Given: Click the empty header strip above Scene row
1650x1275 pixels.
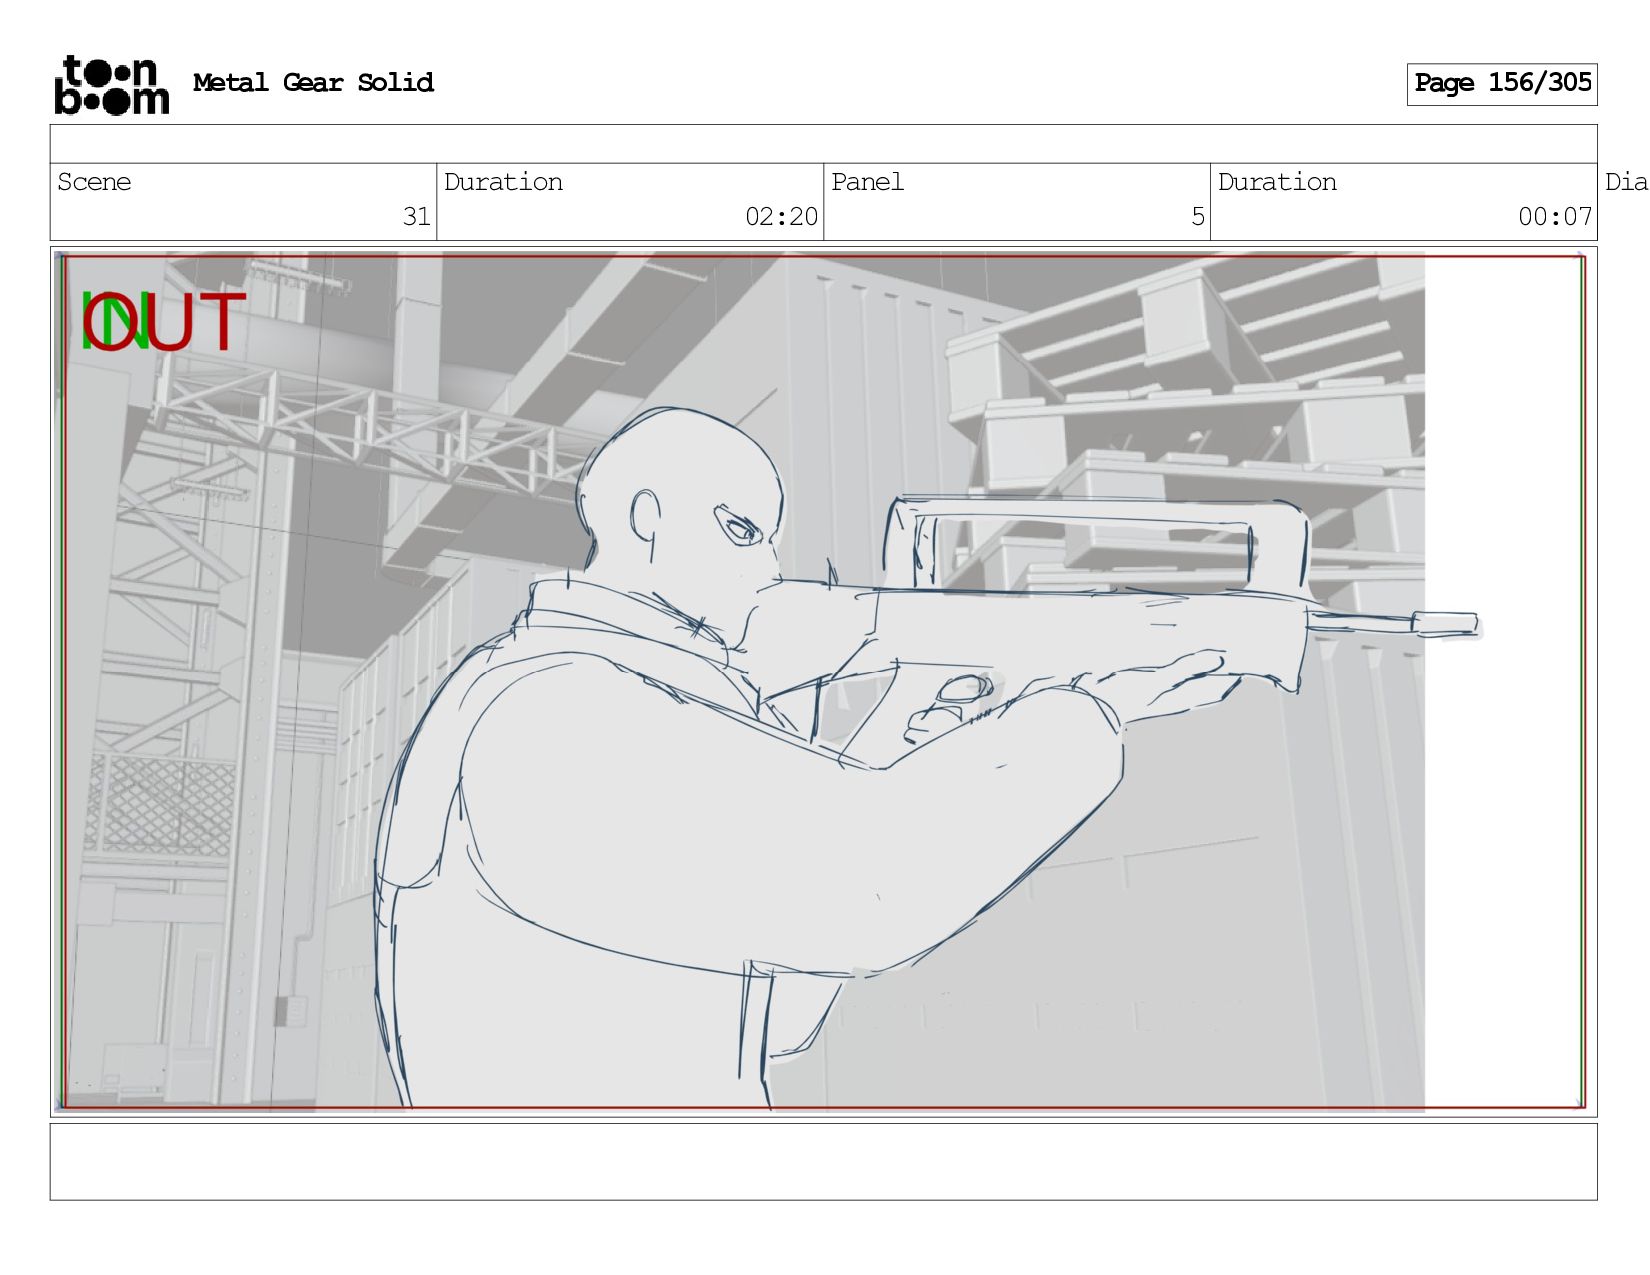Looking at the screenshot, I should [x=823, y=144].
